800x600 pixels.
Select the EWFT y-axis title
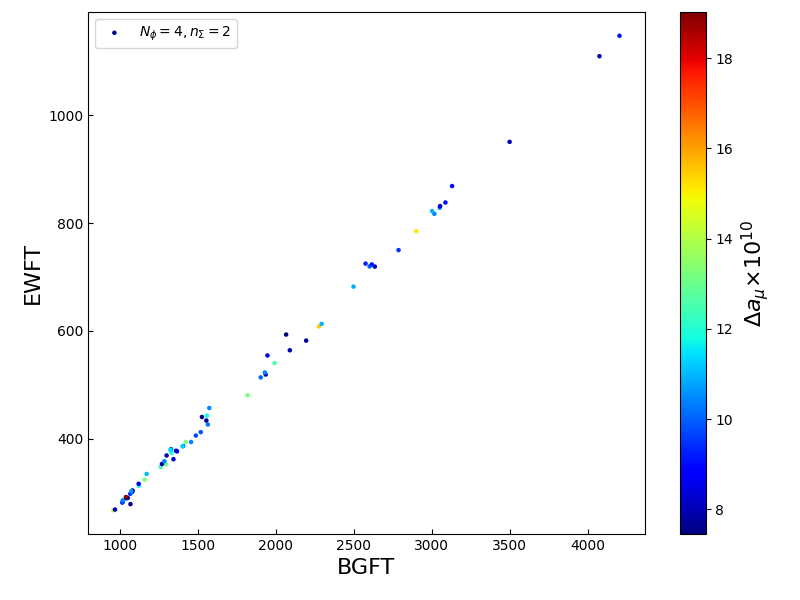click(32, 277)
